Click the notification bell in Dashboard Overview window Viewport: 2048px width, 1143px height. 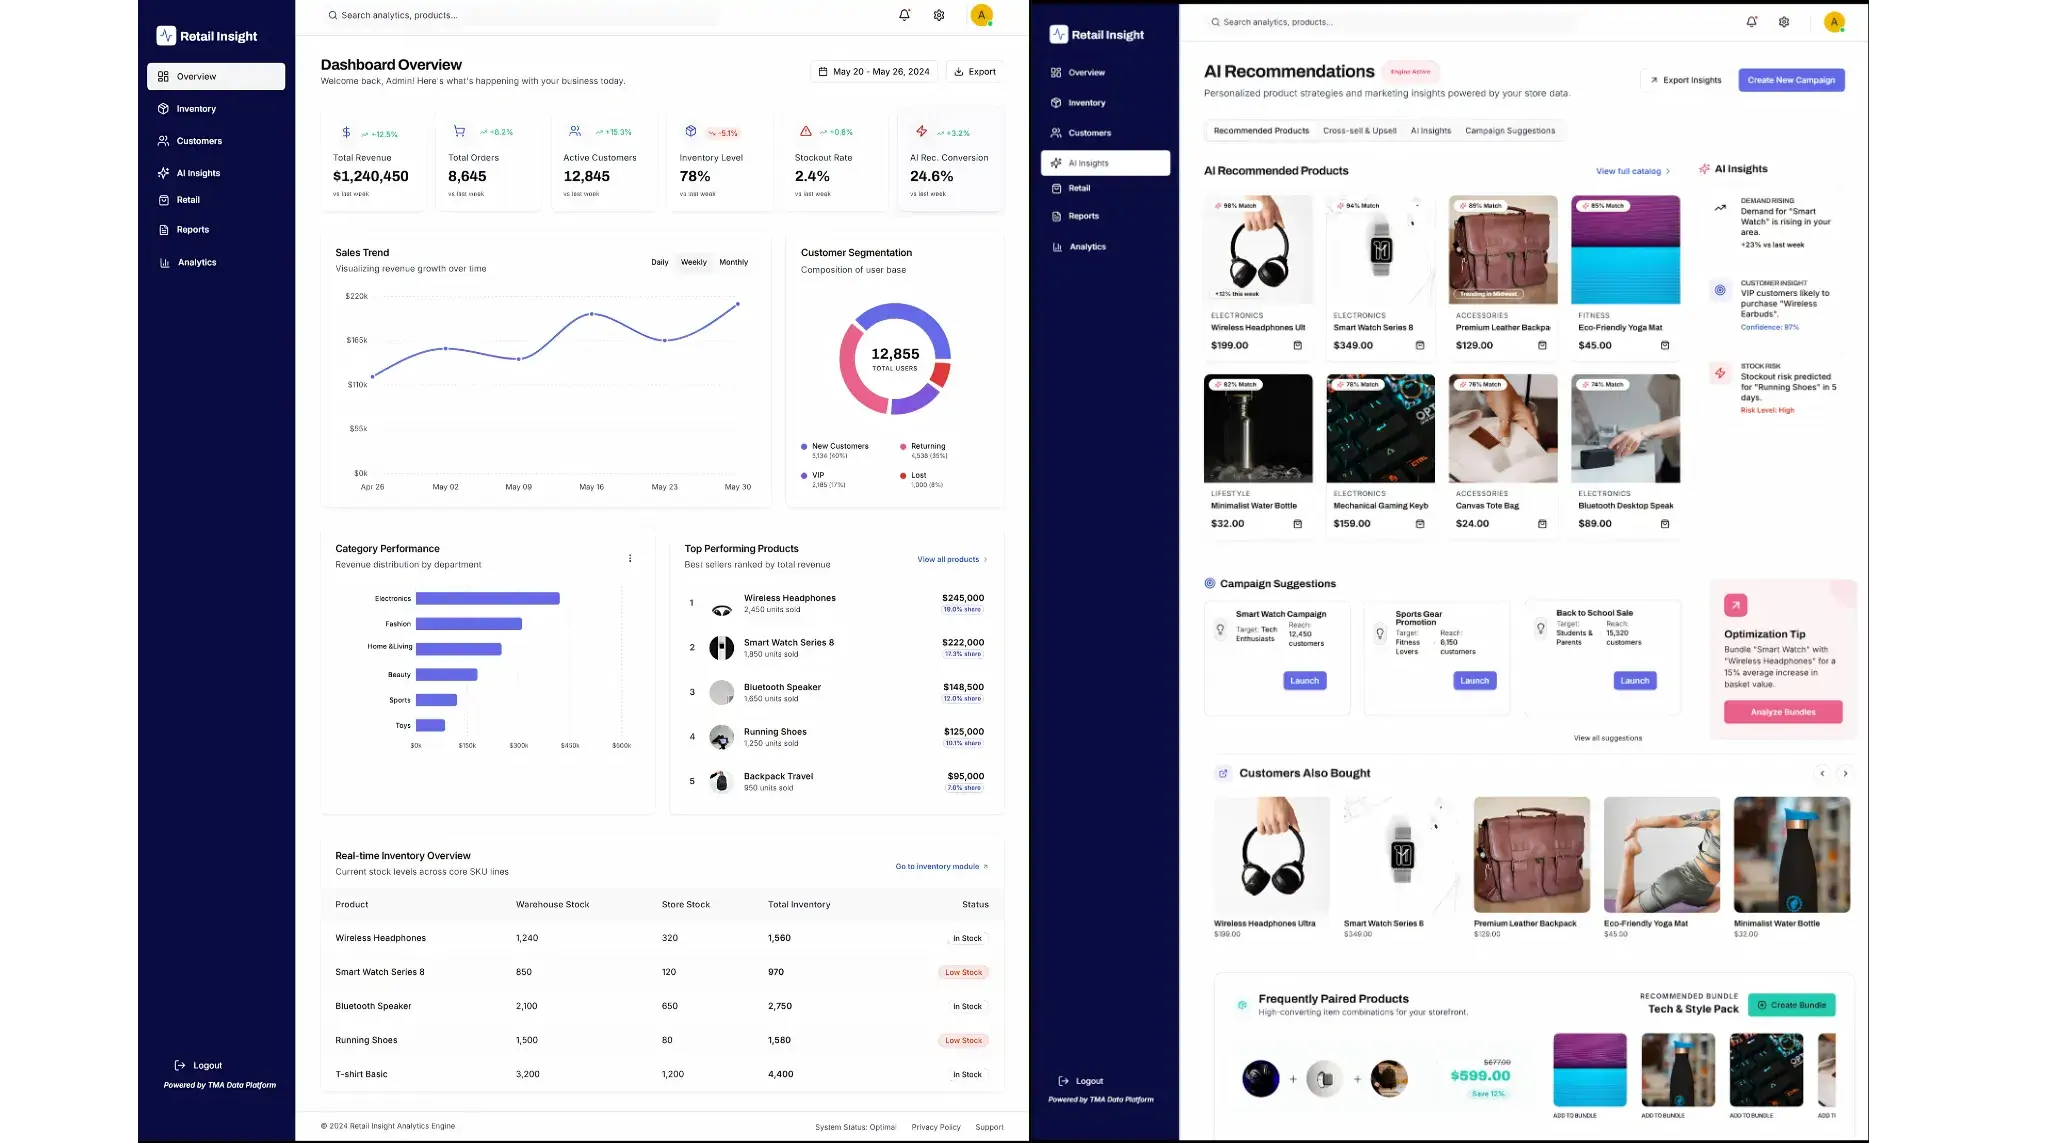(x=904, y=15)
